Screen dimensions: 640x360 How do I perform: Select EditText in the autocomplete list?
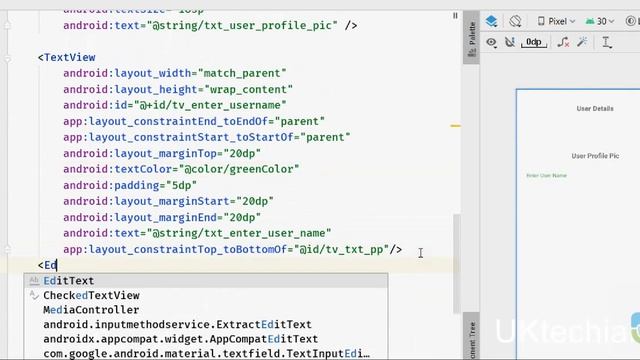point(206,281)
